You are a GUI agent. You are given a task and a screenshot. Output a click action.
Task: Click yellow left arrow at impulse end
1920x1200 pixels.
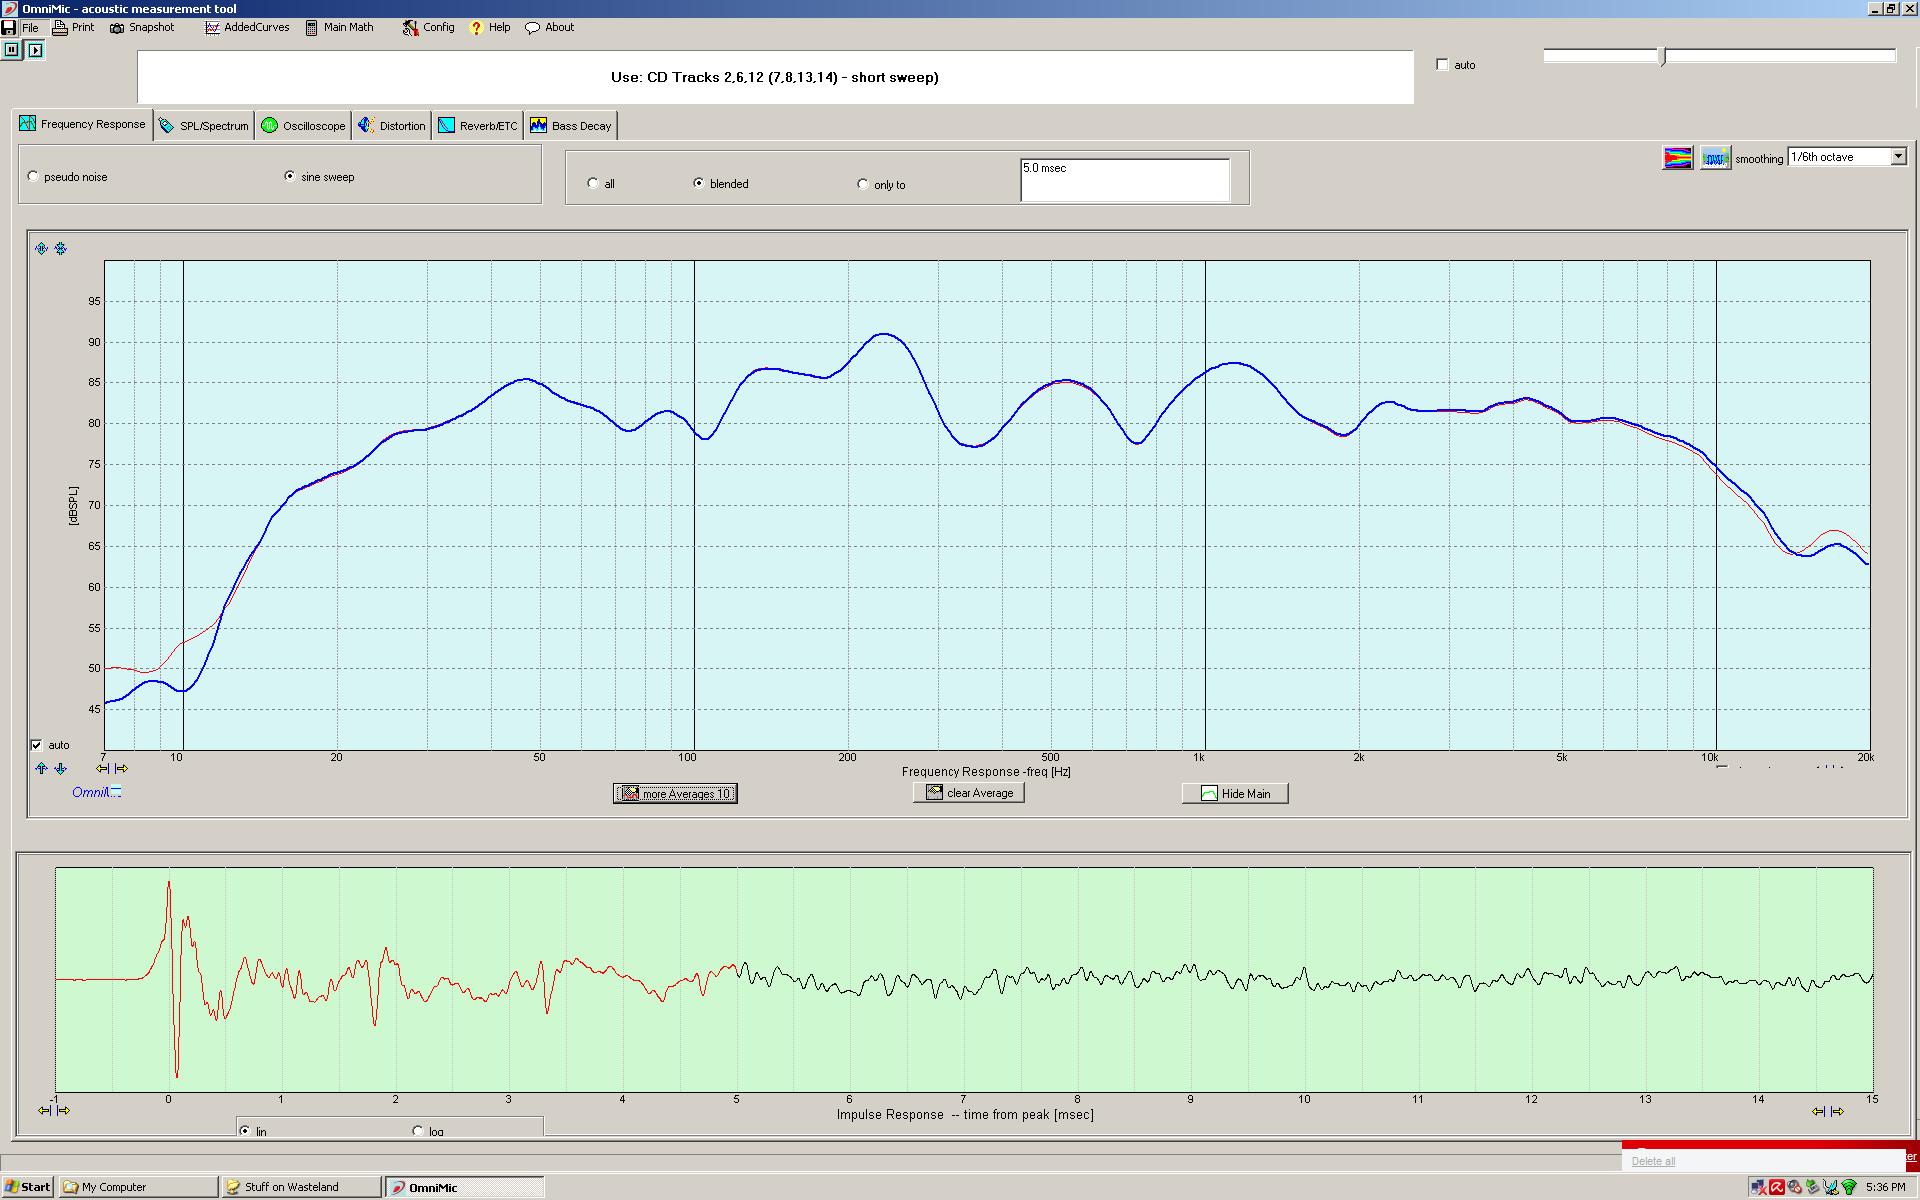tap(1819, 1111)
